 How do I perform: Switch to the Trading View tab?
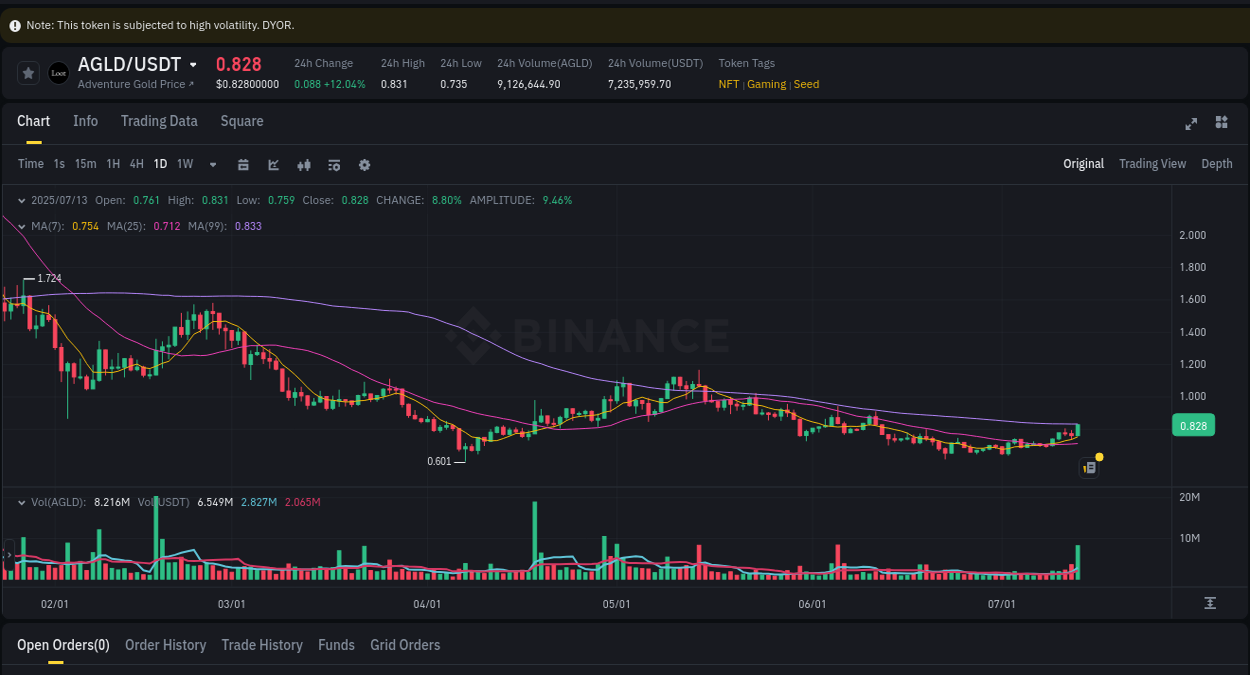point(1152,163)
